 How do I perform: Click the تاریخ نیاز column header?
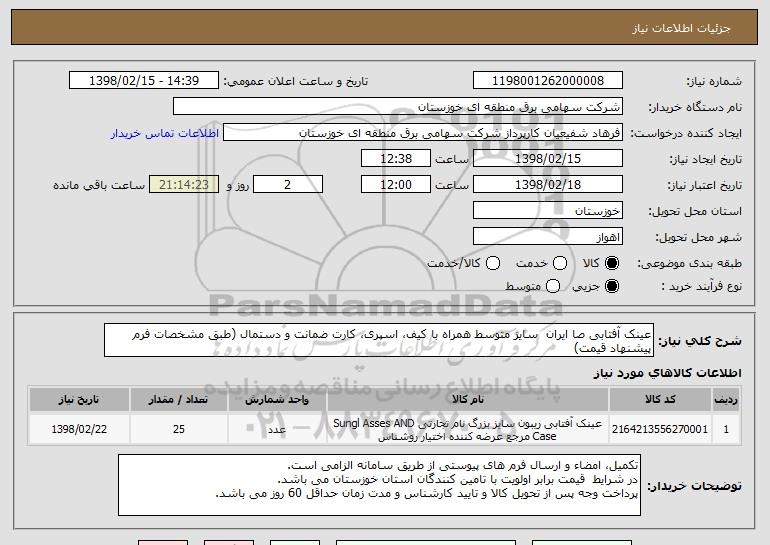[x=79, y=400]
